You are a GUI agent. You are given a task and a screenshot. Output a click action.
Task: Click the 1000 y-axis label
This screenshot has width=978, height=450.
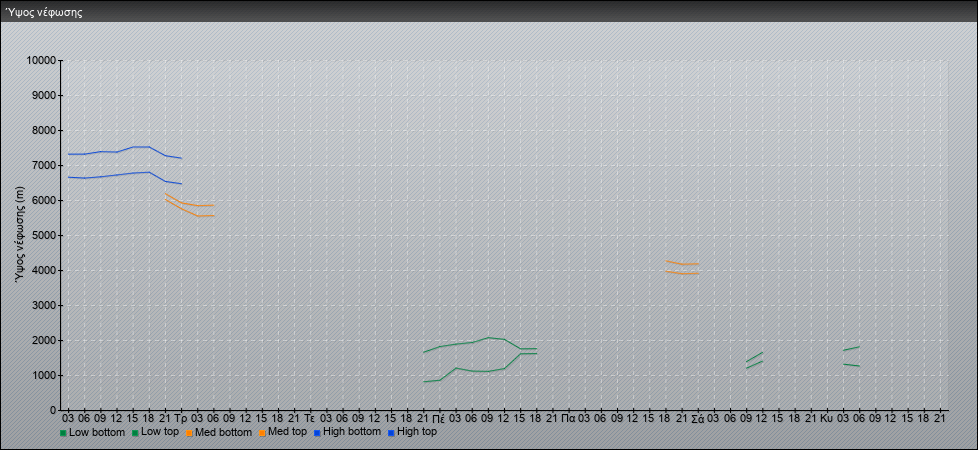[x=44, y=375]
